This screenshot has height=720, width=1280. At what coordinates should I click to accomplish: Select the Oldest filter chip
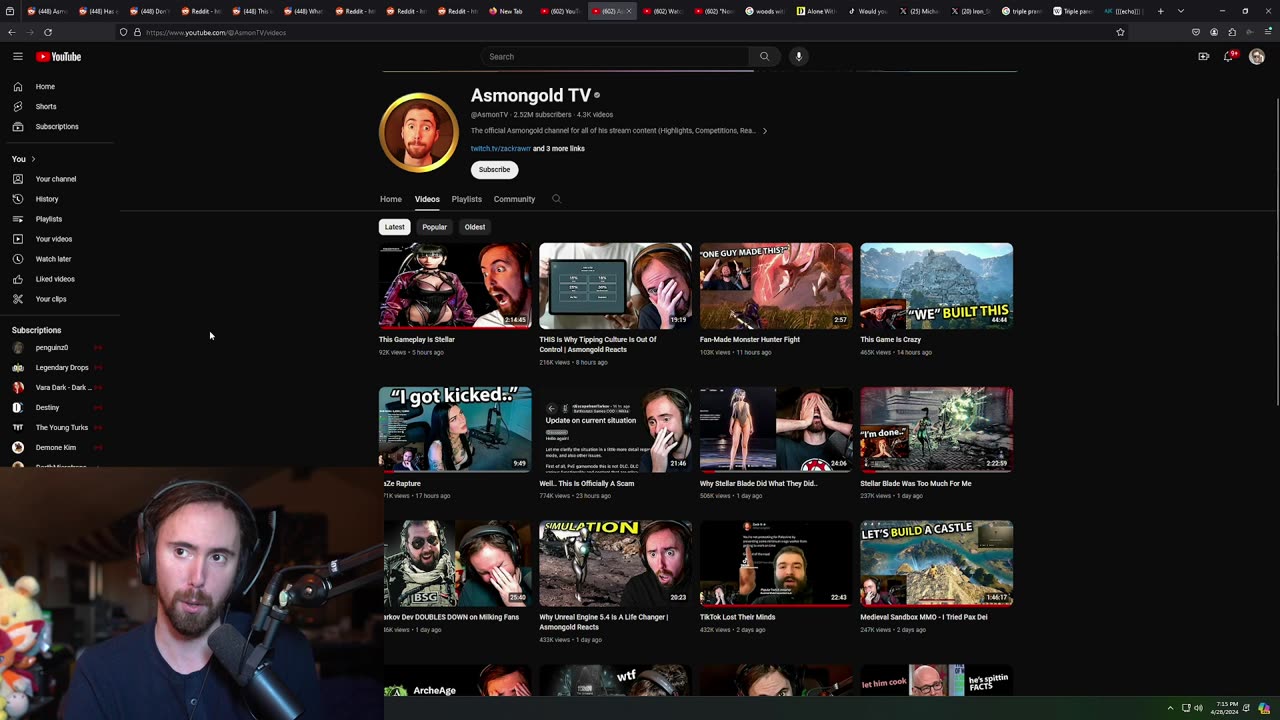tap(475, 227)
